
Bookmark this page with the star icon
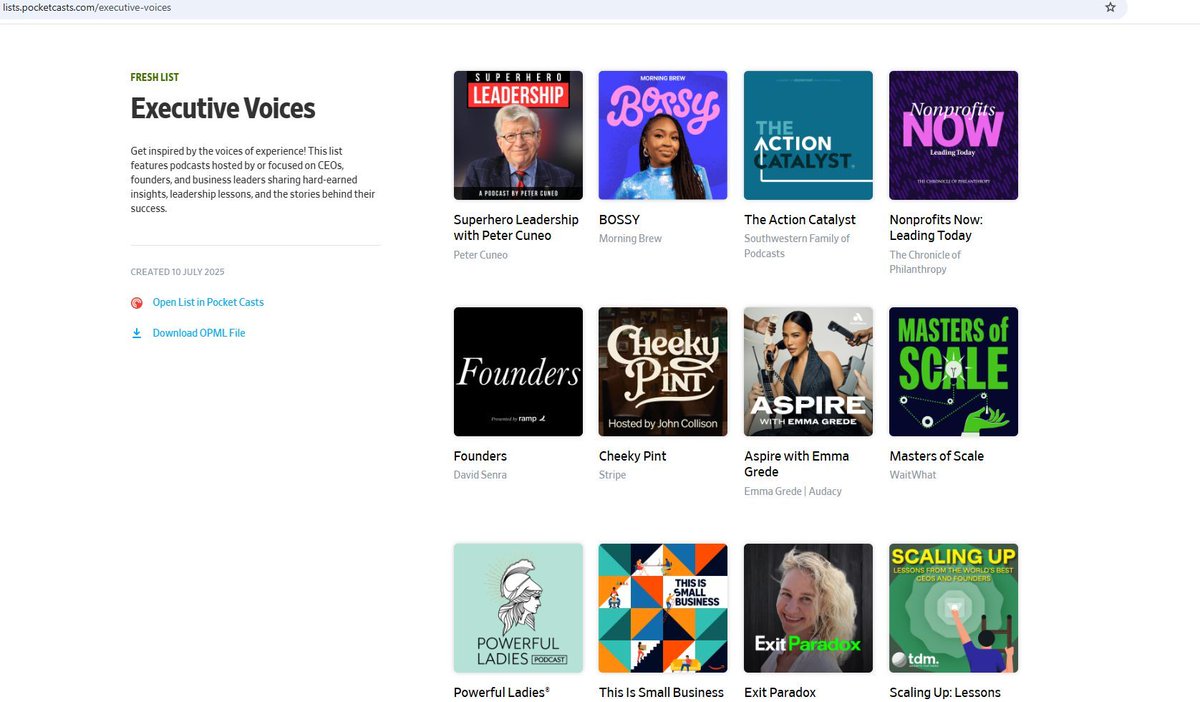pyautogui.click(x=1110, y=7)
